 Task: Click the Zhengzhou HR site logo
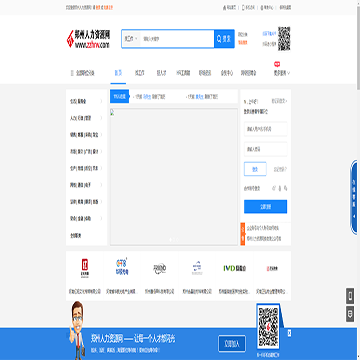coord(88,39)
